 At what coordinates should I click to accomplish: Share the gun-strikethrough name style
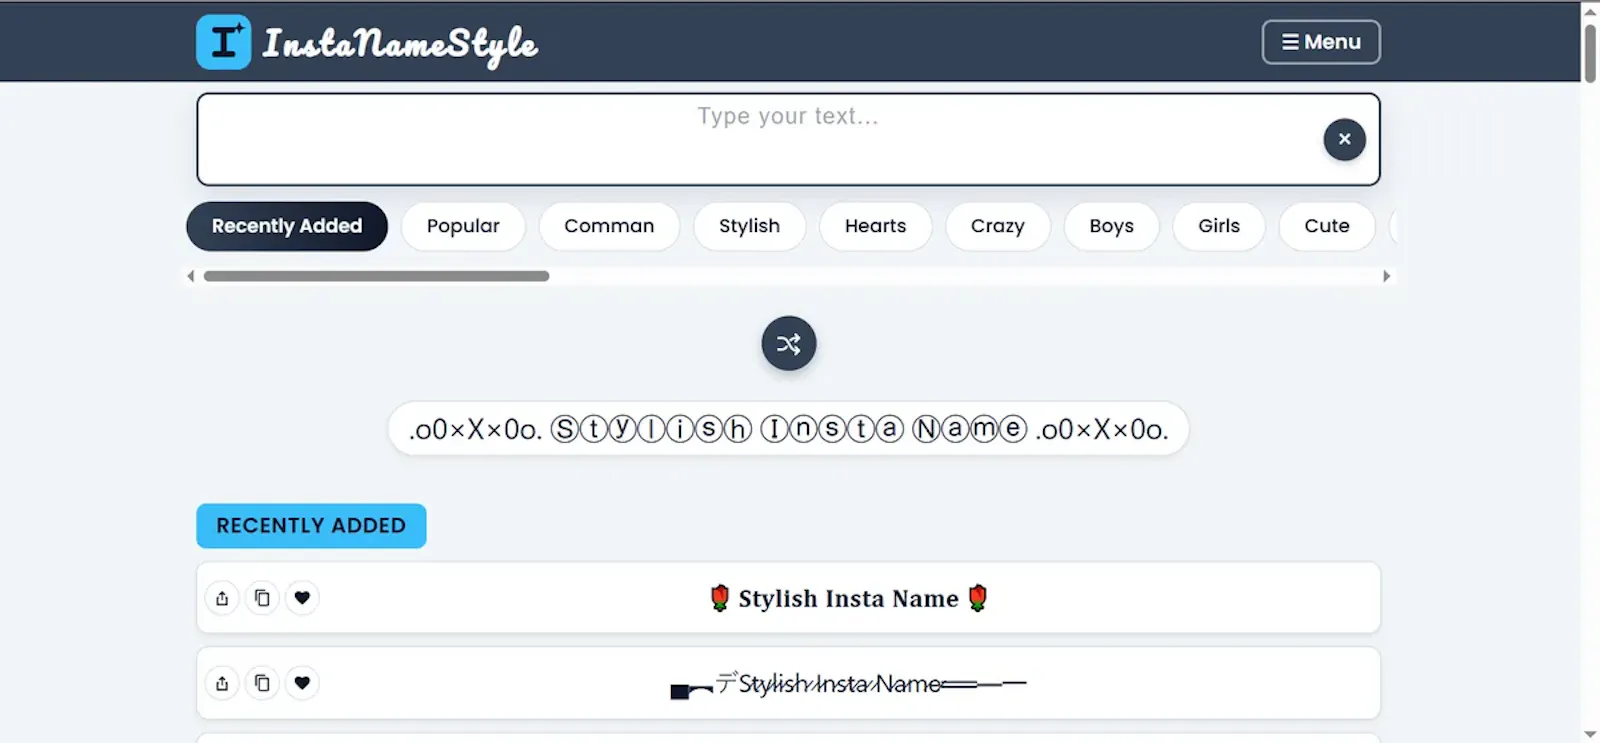click(x=222, y=683)
